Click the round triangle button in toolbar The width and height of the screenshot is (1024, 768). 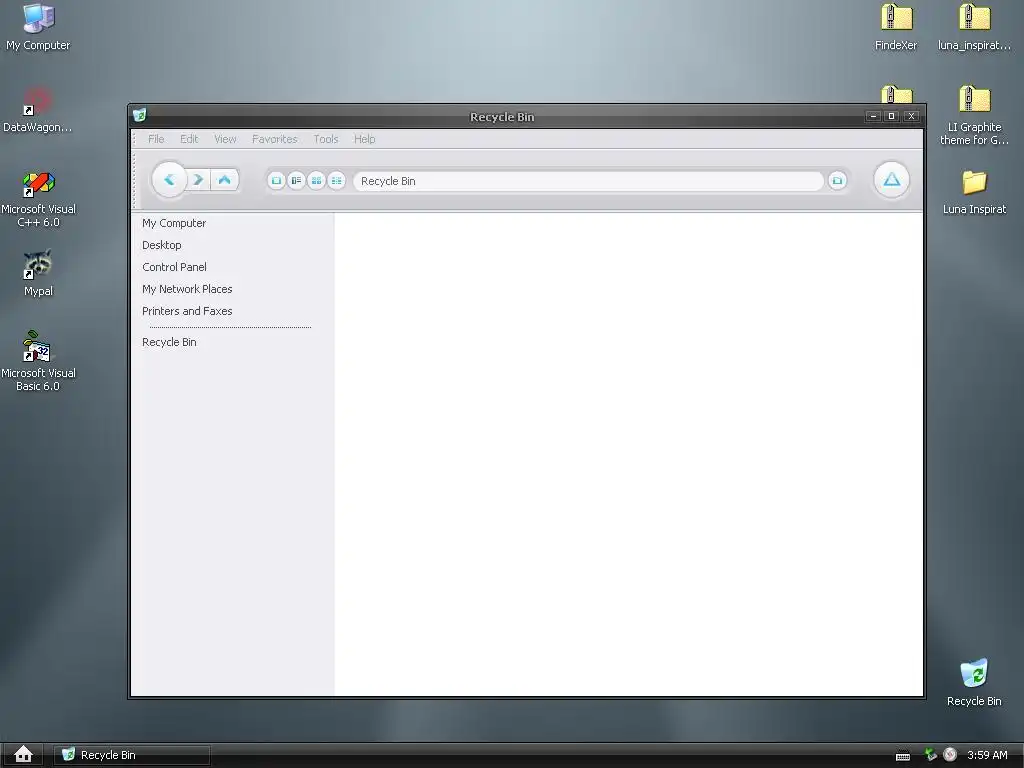(x=891, y=180)
